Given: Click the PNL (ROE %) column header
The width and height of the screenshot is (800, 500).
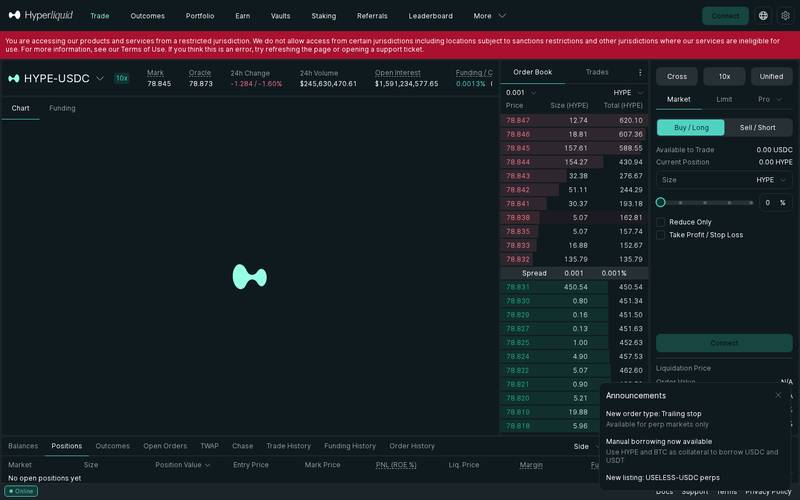Looking at the screenshot, I should (396, 465).
